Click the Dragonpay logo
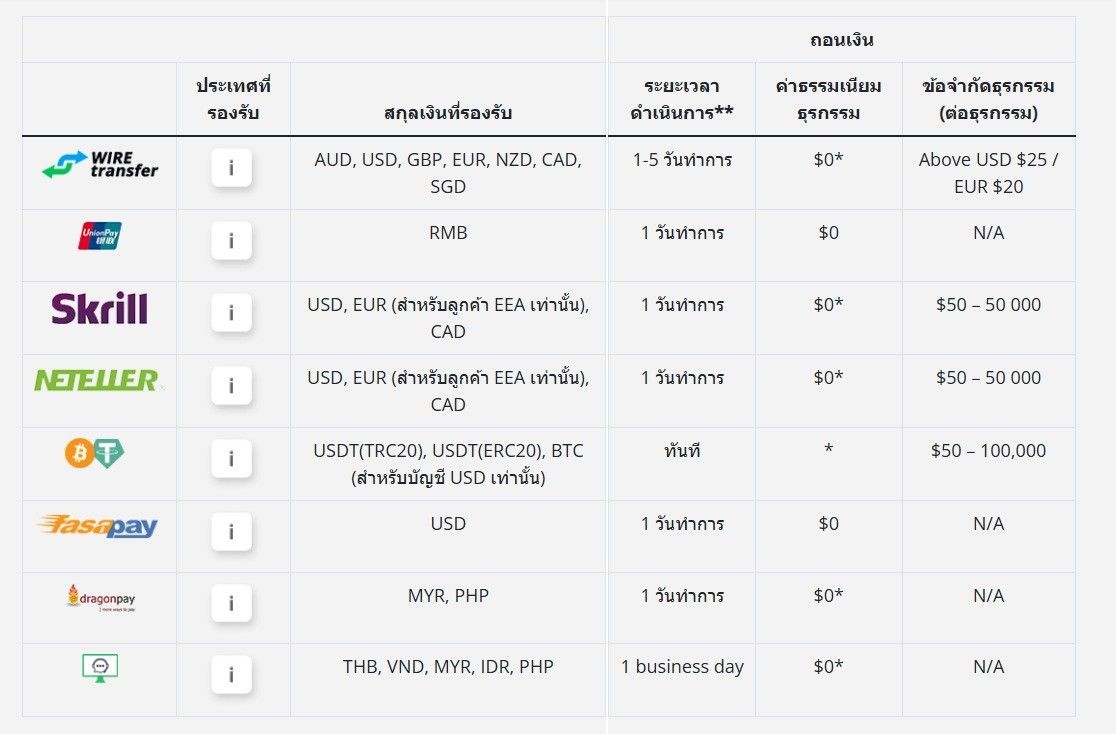 100,598
